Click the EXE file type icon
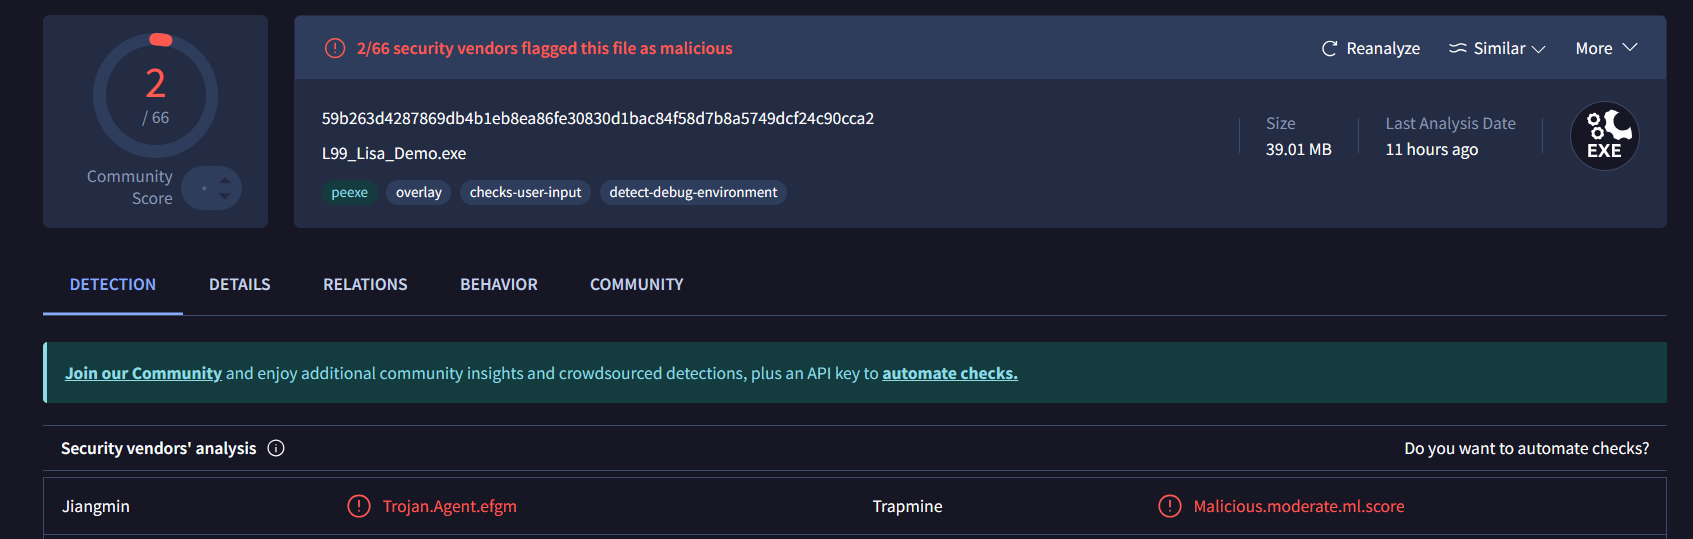 pyautogui.click(x=1604, y=136)
